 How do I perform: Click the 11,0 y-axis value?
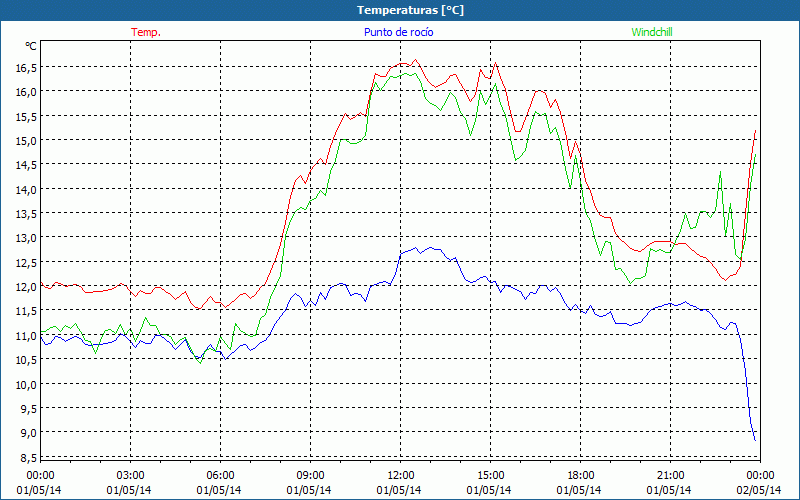pos(26,335)
